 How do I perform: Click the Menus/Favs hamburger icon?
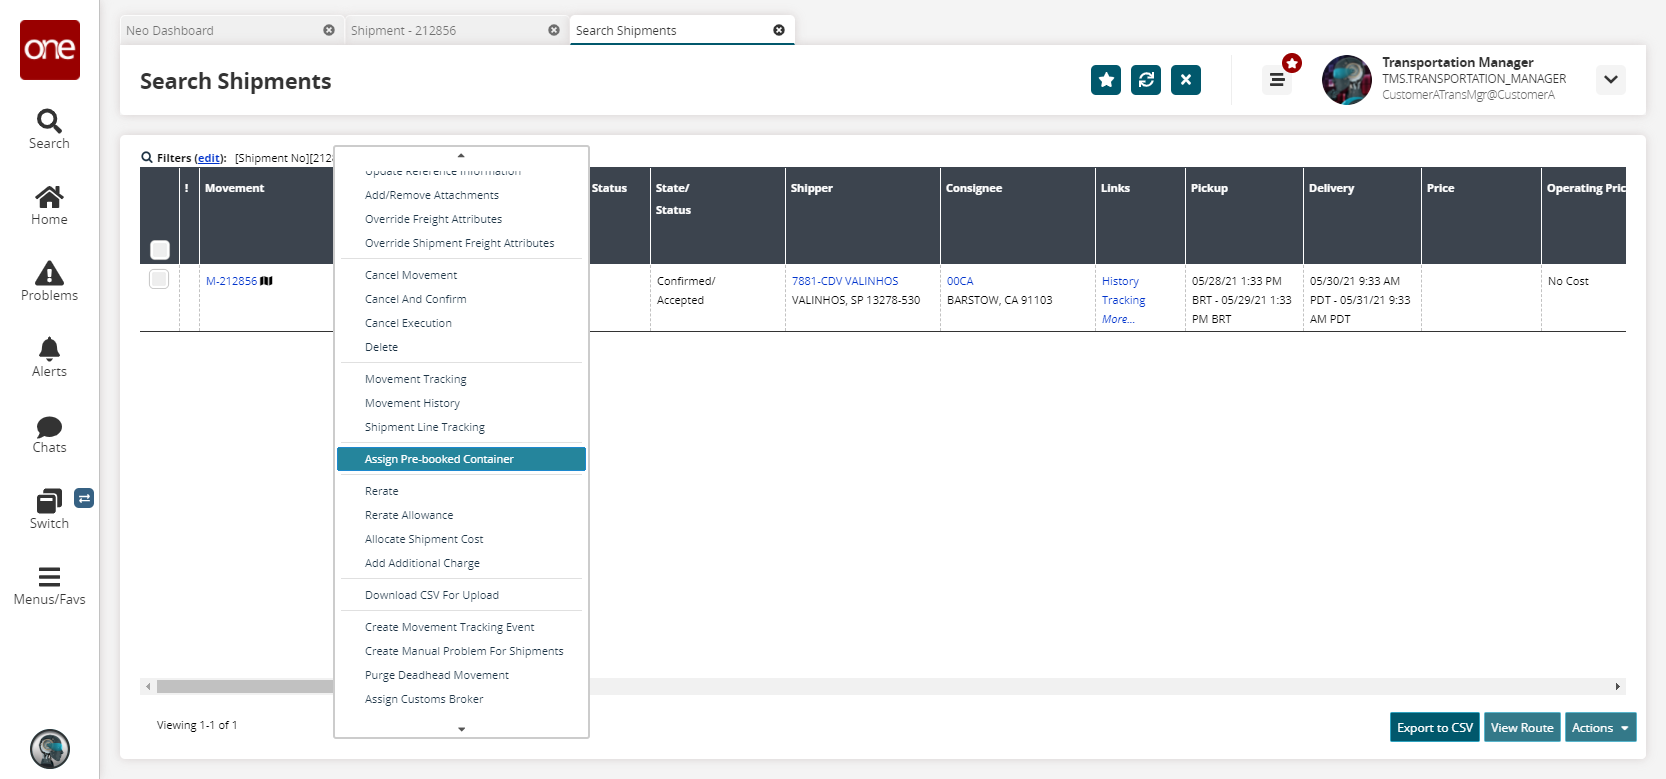(x=49, y=577)
